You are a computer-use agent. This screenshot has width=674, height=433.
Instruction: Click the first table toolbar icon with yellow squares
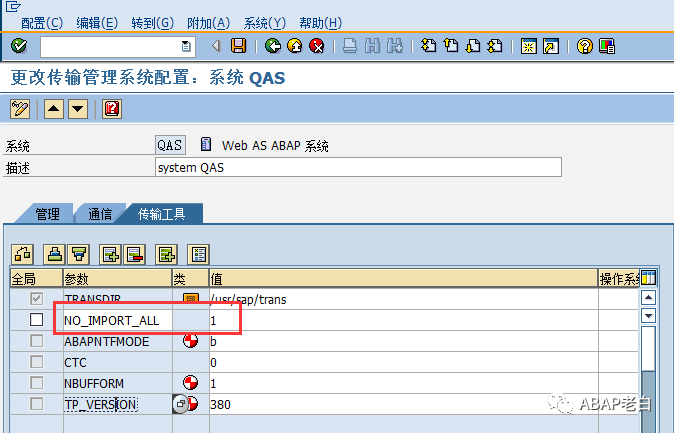coord(22,254)
